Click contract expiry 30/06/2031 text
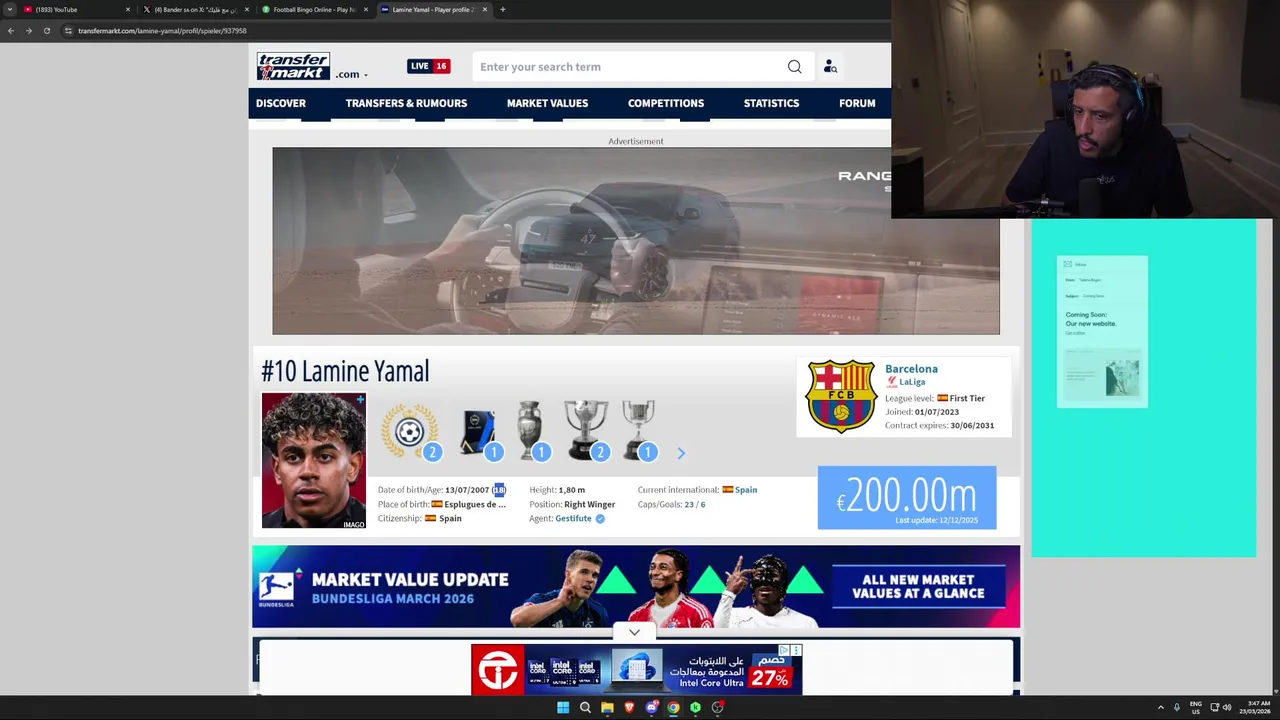The height and width of the screenshot is (720, 1280). click(972, 425)
